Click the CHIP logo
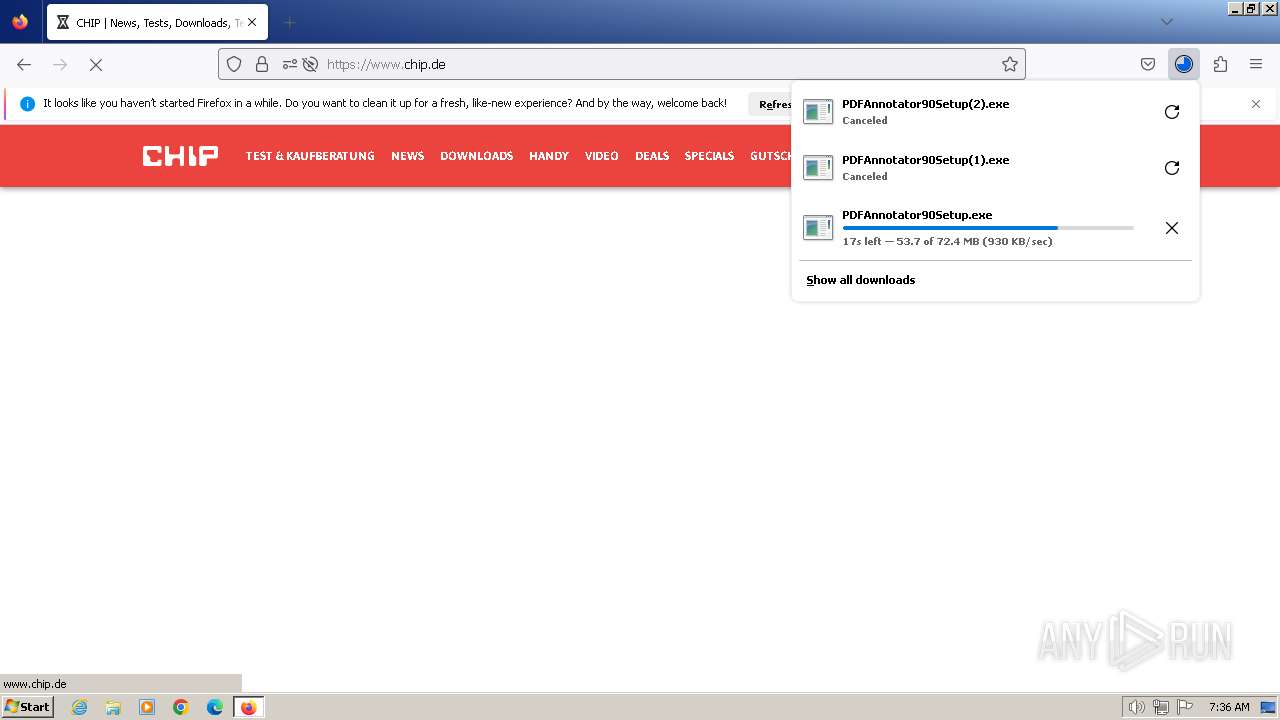1280x720 pixels. [180, 155]
